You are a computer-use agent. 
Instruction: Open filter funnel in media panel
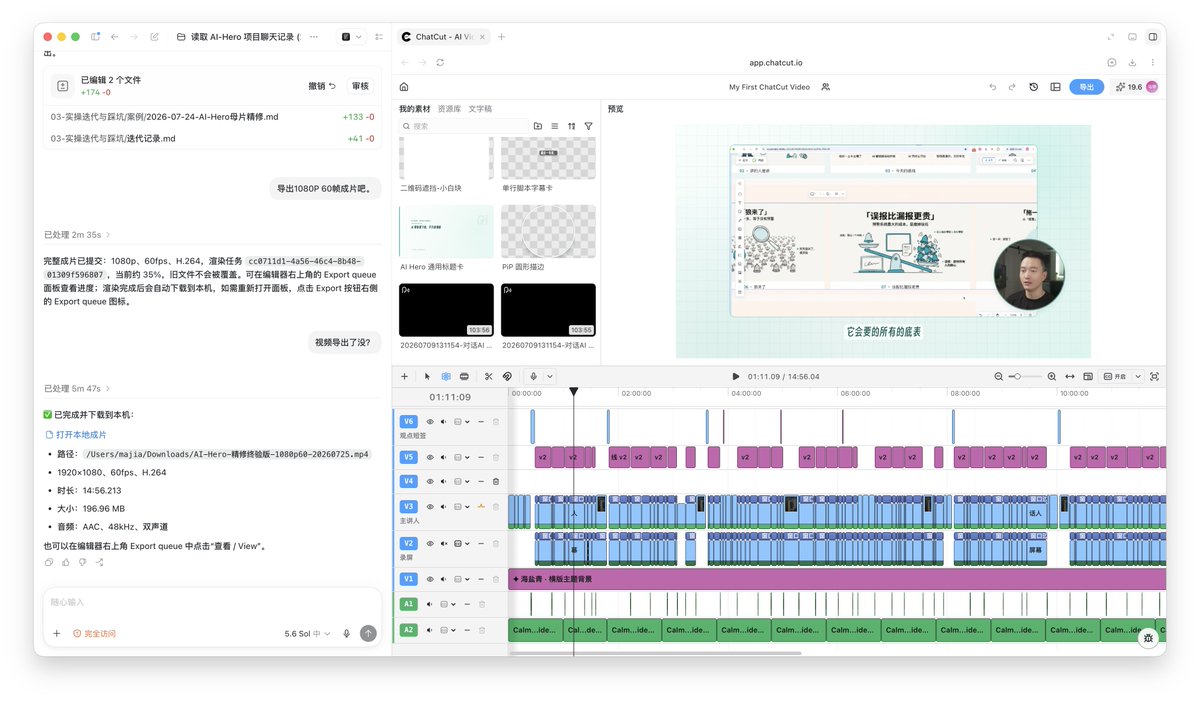point(588,126)
